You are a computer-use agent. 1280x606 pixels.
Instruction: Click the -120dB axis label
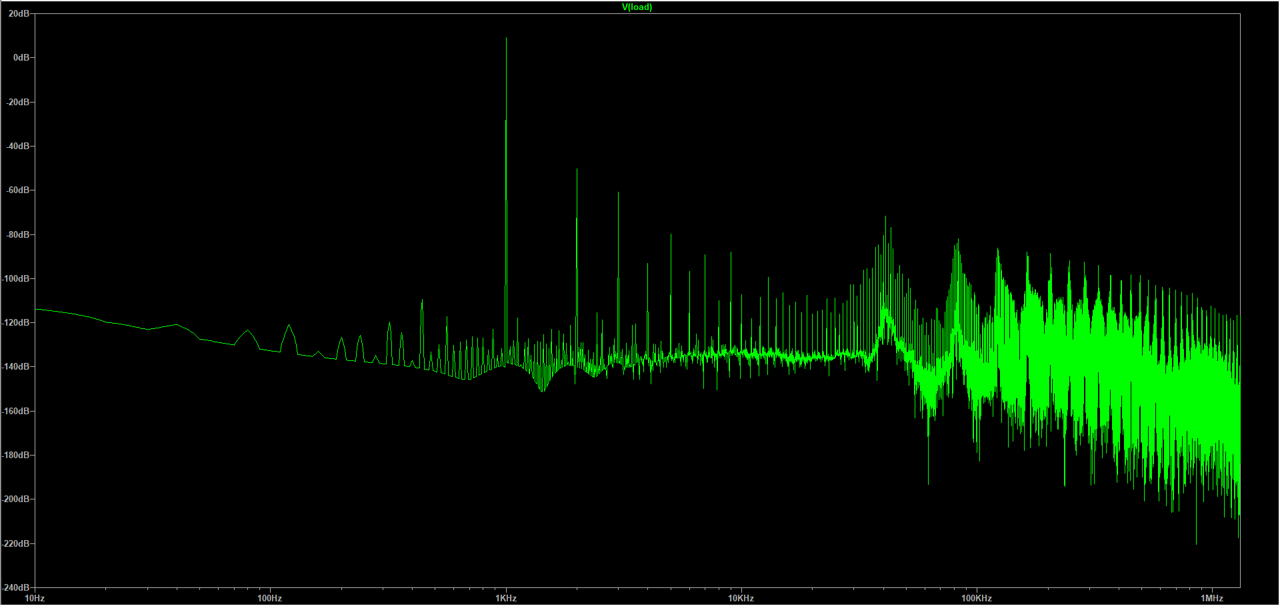16,322
